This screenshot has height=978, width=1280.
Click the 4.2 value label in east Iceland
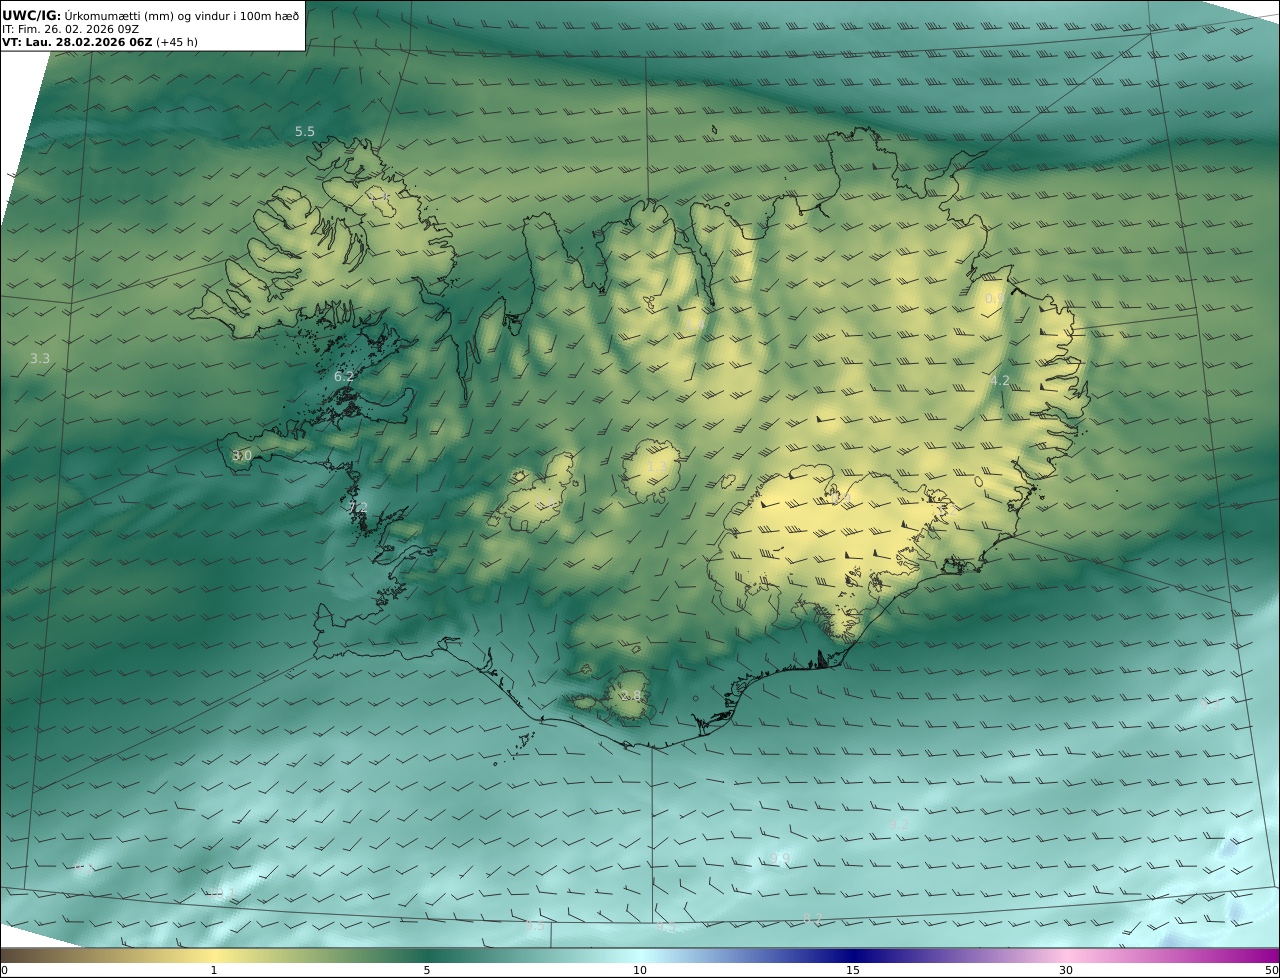(x=999, y=381)
